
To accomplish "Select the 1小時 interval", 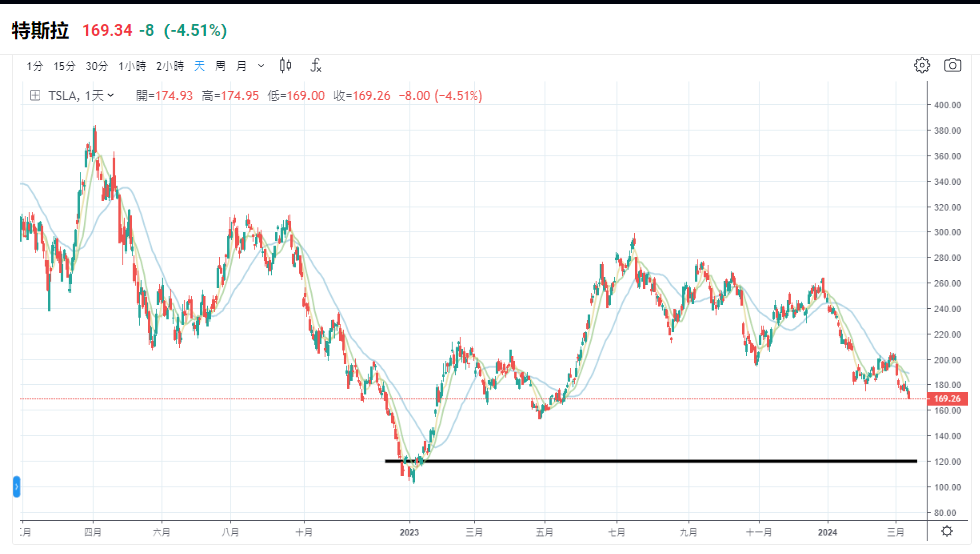I will 132,66.
